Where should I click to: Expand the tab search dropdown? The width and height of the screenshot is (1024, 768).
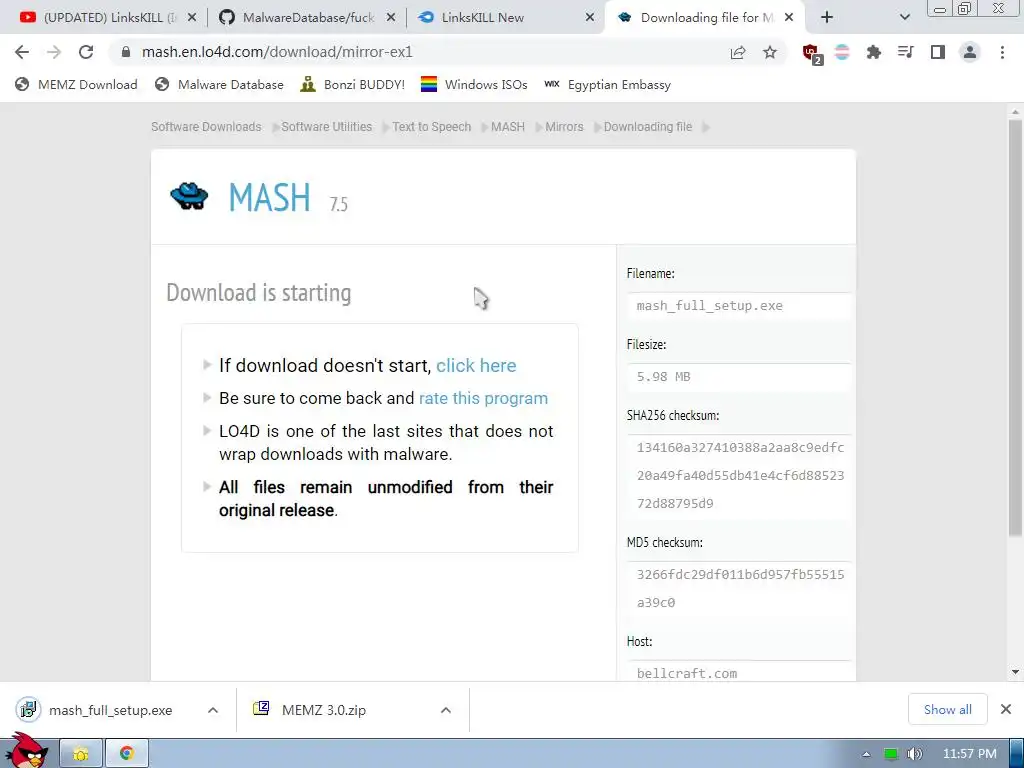(904, 18)
